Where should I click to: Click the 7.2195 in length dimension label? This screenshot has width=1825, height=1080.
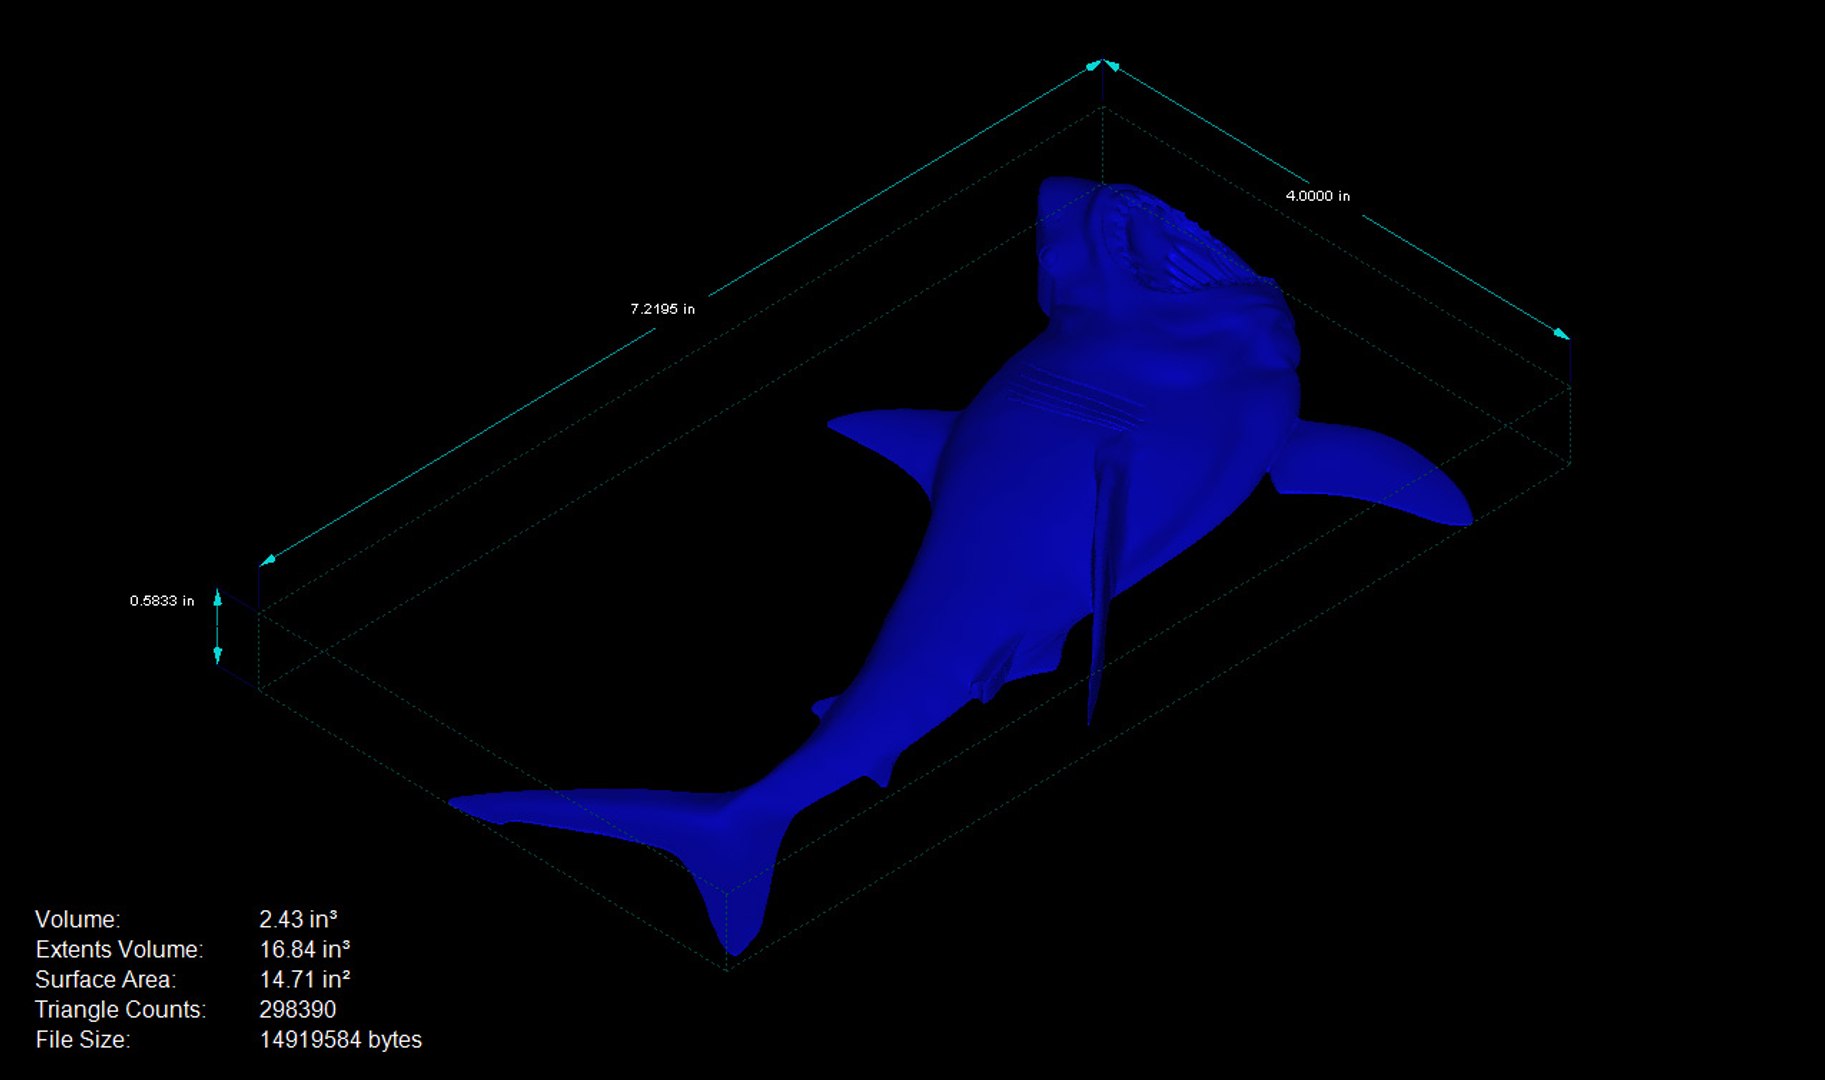[x=662, y=309]
